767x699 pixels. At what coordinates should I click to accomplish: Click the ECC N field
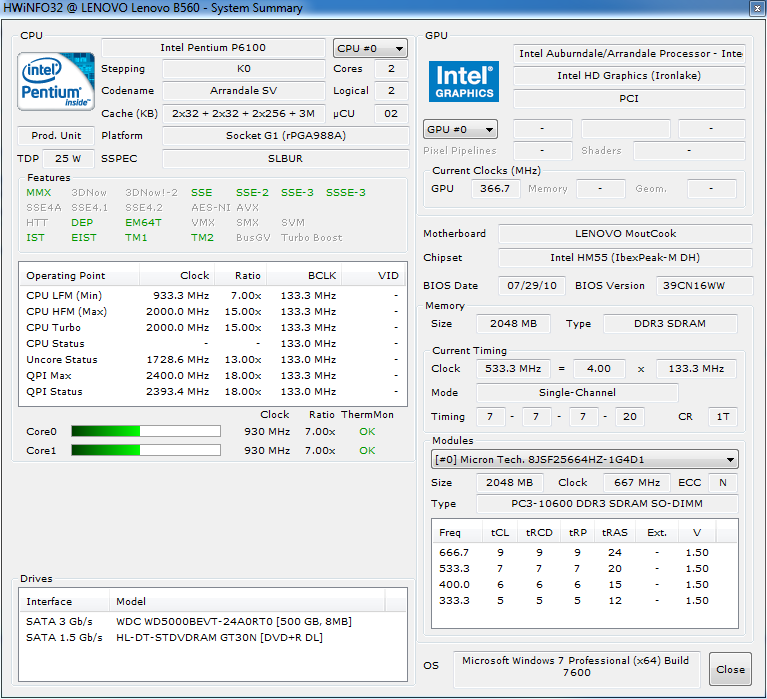pyautogui.click(x=723, y=482)
